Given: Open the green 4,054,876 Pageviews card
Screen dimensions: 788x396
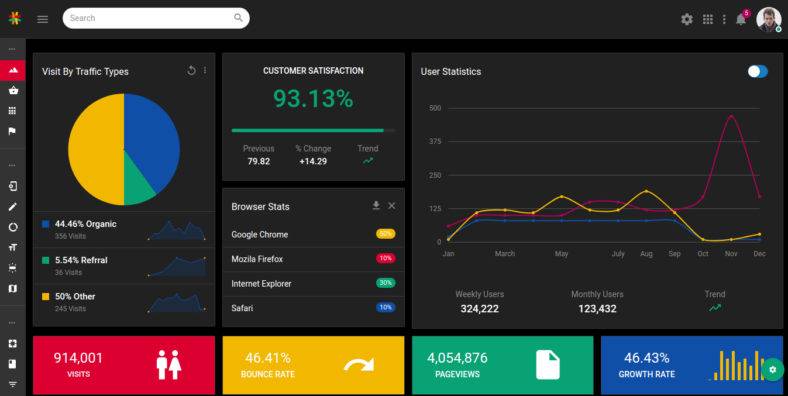Looking at the screenshot, I should tap(503, 365).
